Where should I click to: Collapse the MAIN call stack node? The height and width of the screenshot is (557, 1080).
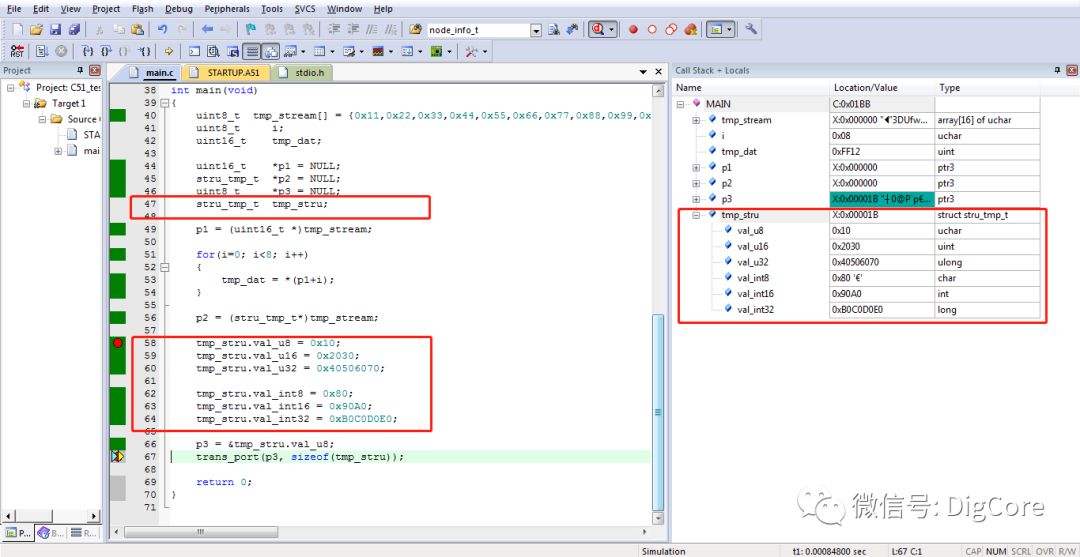pyautogui.click(x=681, y=104)
